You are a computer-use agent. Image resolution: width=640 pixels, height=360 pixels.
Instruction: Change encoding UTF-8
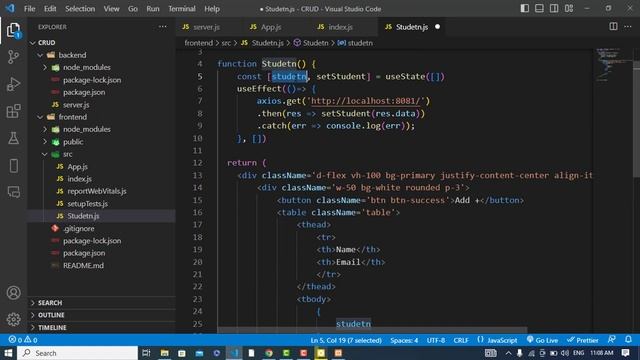(436, 340)
